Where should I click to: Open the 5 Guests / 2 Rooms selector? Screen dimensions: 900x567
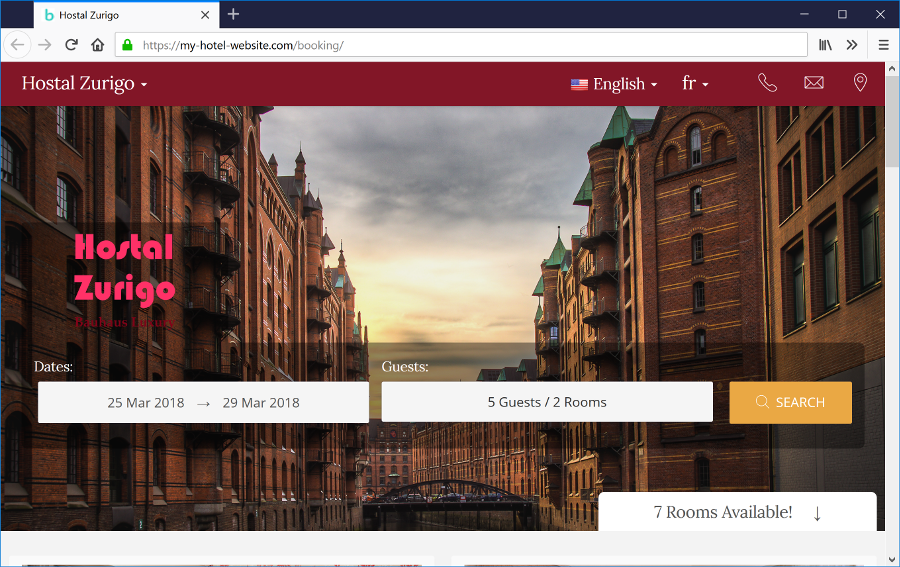point(547,402)
